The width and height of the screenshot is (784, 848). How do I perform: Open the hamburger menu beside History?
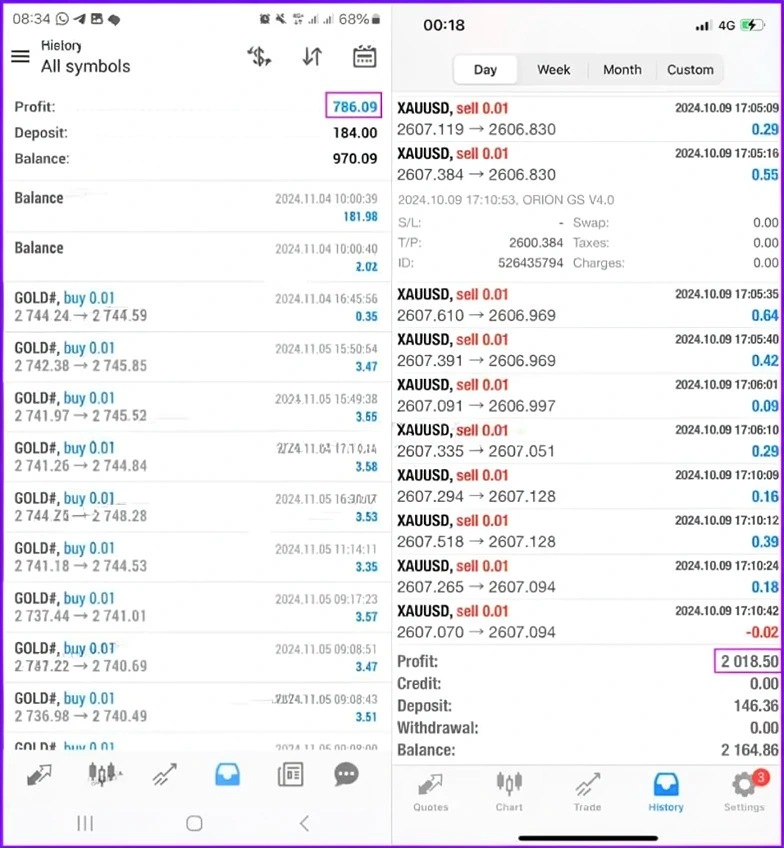(21, 56)
